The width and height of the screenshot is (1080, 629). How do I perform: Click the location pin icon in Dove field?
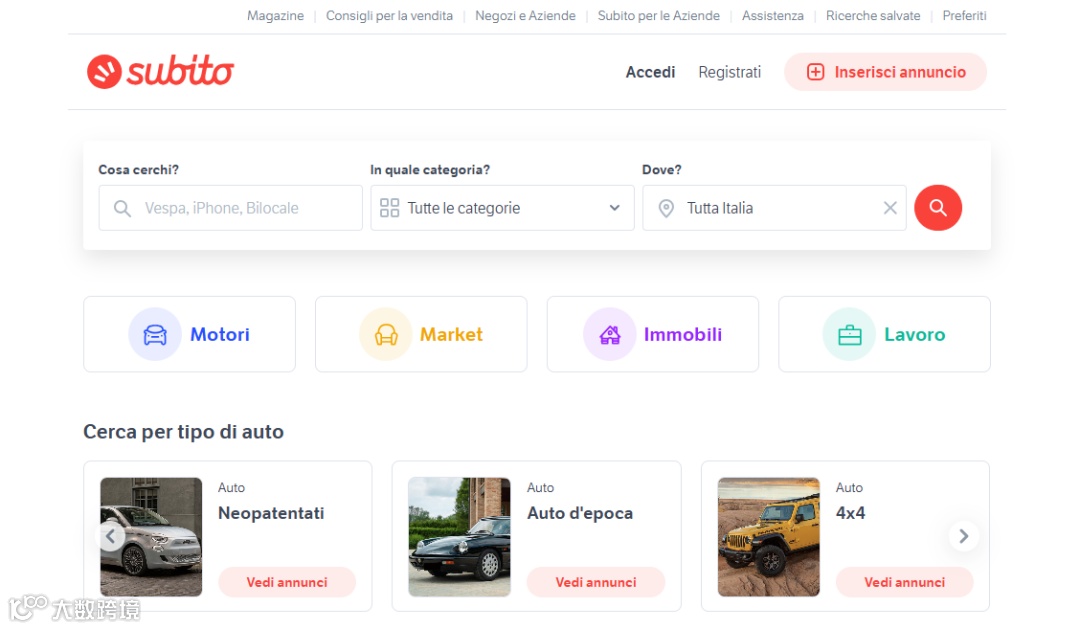[x=666, y=208]
